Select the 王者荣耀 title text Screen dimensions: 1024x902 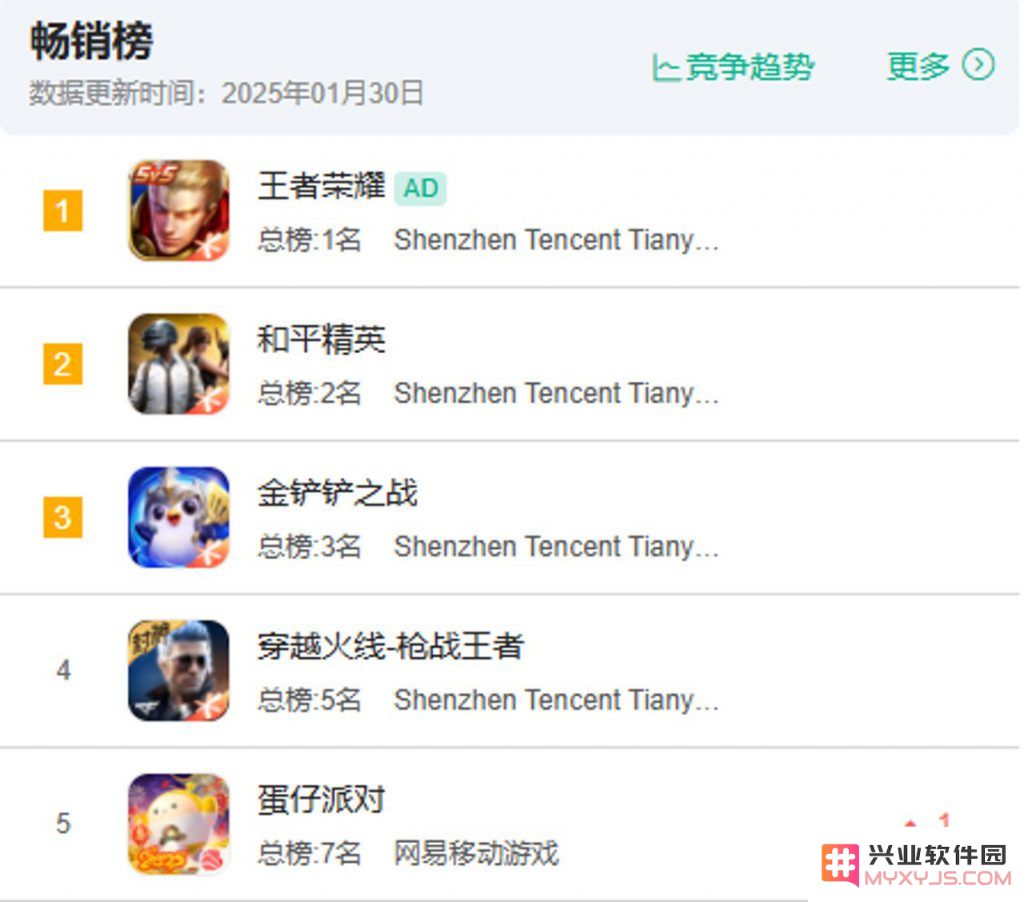[321, 186]
